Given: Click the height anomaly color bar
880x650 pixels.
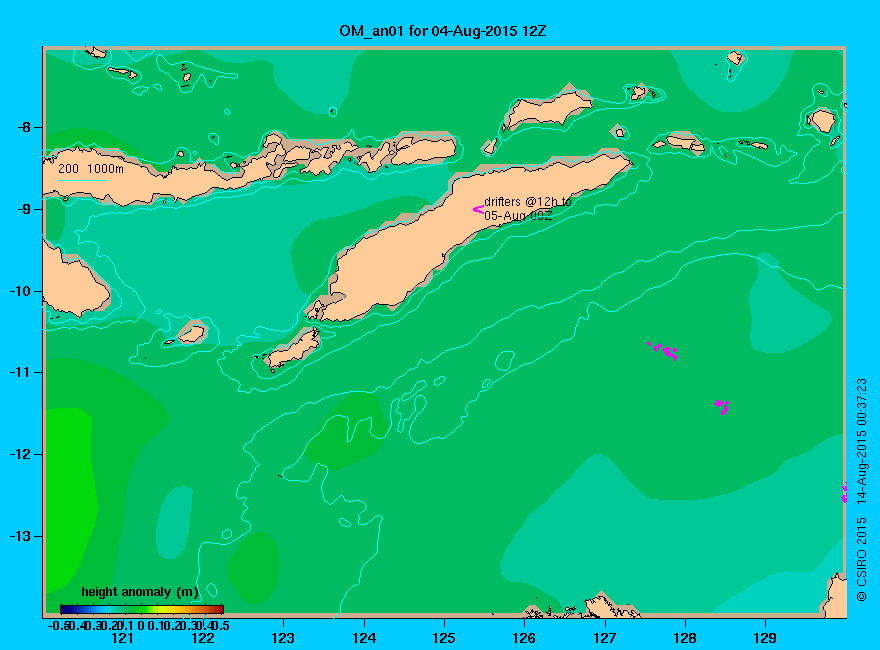Looking at the screenshot, I should 142,609.
